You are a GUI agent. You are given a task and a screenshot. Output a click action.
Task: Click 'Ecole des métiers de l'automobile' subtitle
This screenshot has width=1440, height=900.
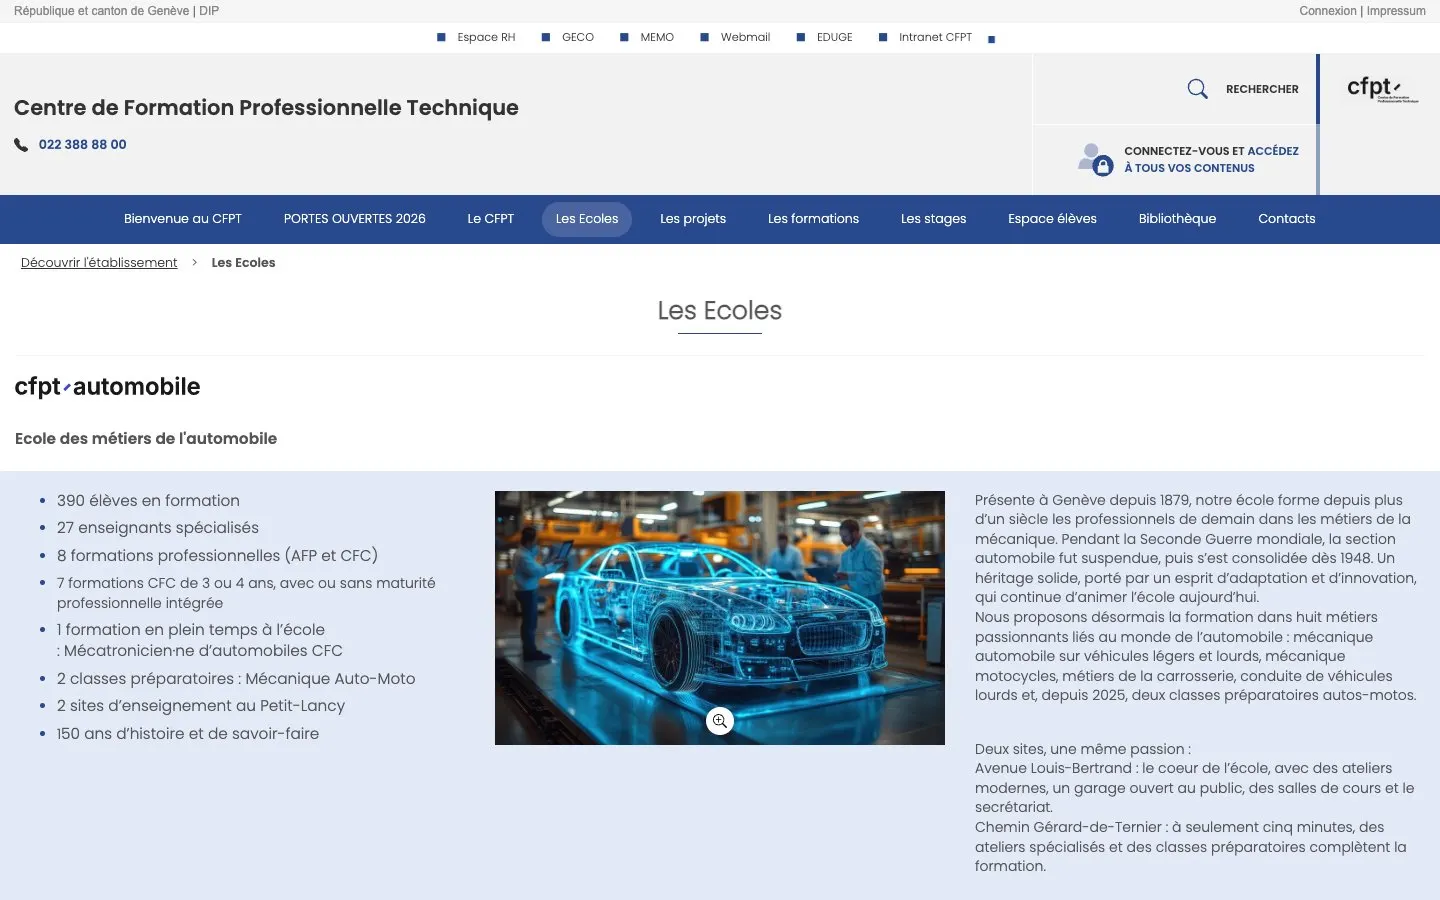pos(146,439)
